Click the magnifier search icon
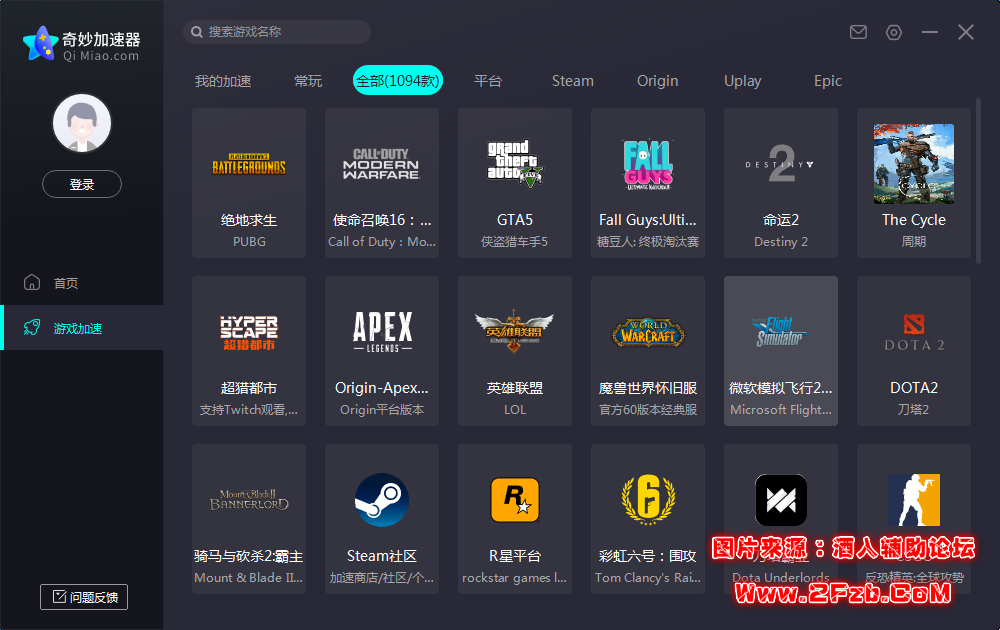This screenshot has height=630, width=1000. (197, 32)
